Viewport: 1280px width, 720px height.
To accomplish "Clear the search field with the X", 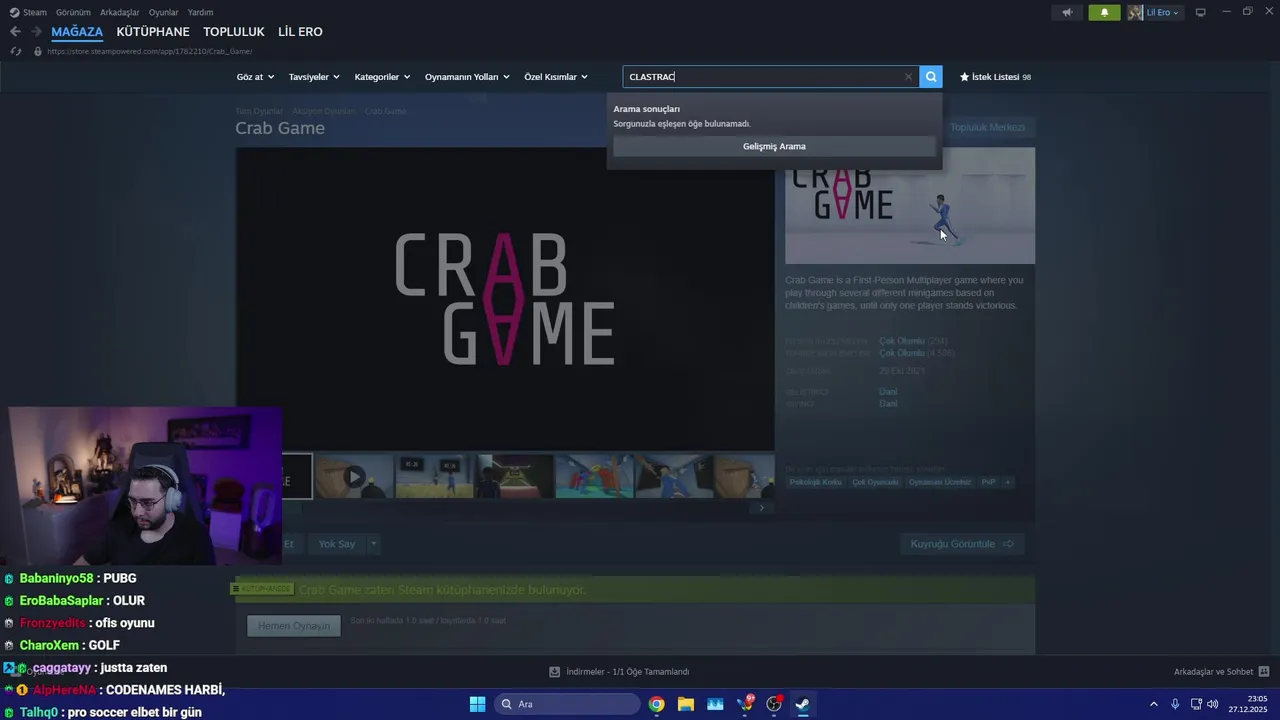I will coord(908,77).
